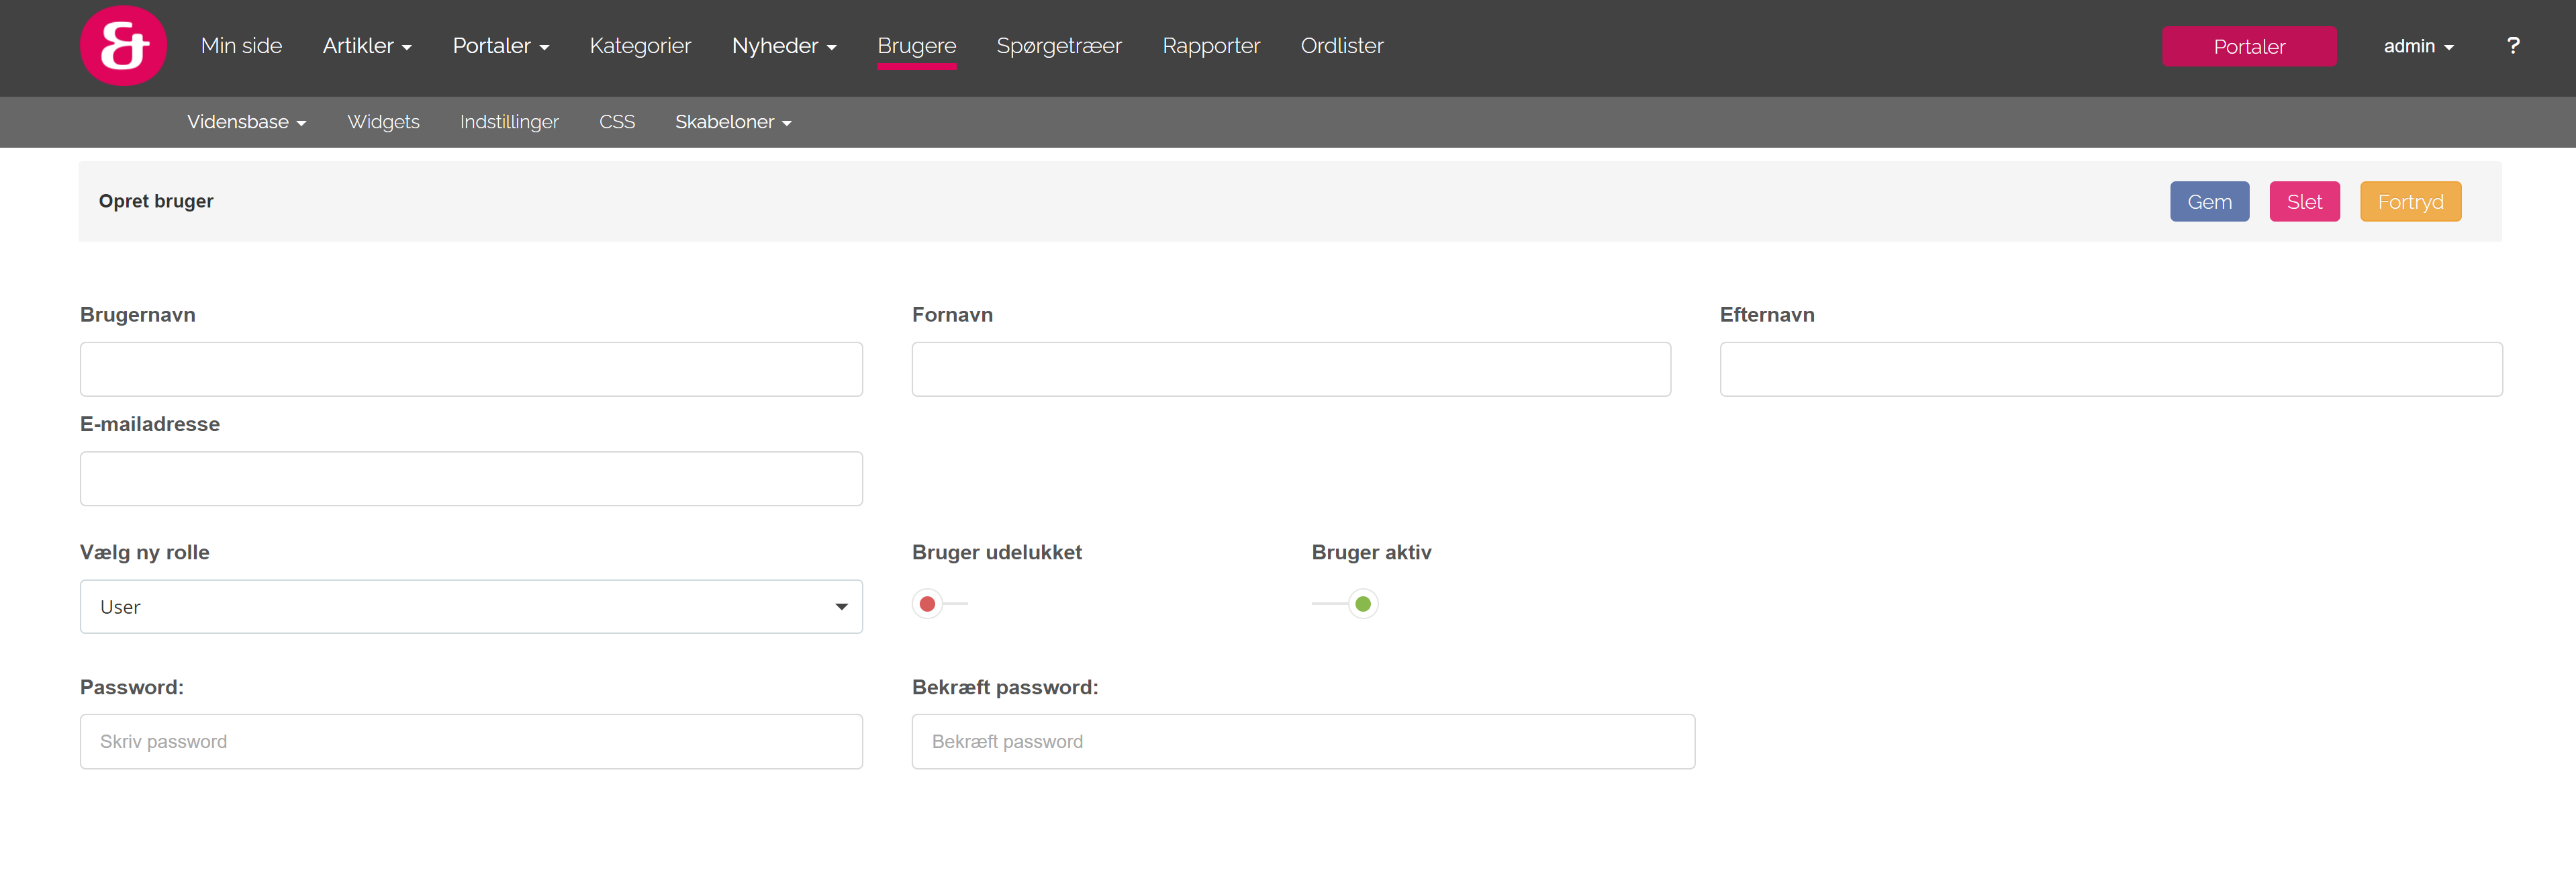The width and height of the screenshot is (2576, 887).
Task: Expand the Vidensbase submenu
Action: 246,122
